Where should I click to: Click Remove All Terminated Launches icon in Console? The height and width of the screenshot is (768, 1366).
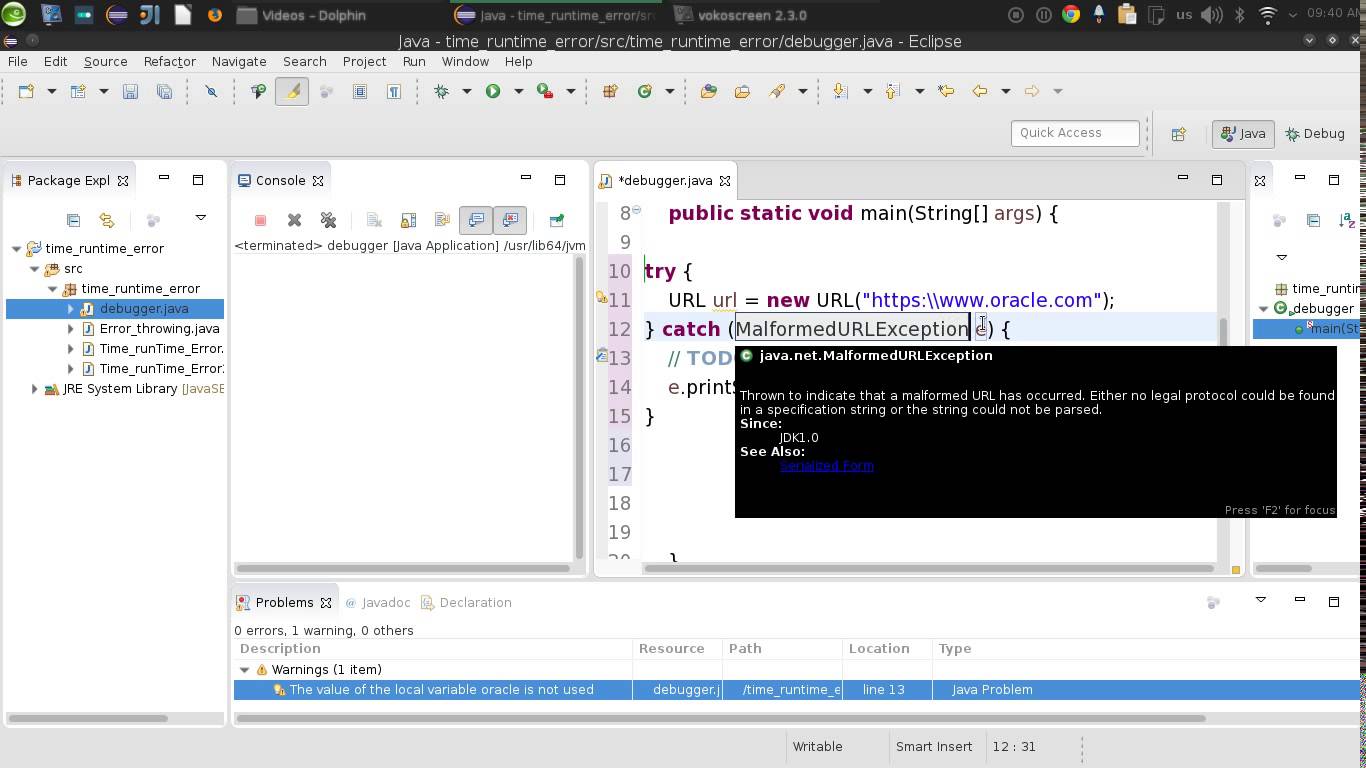point(328,220)
